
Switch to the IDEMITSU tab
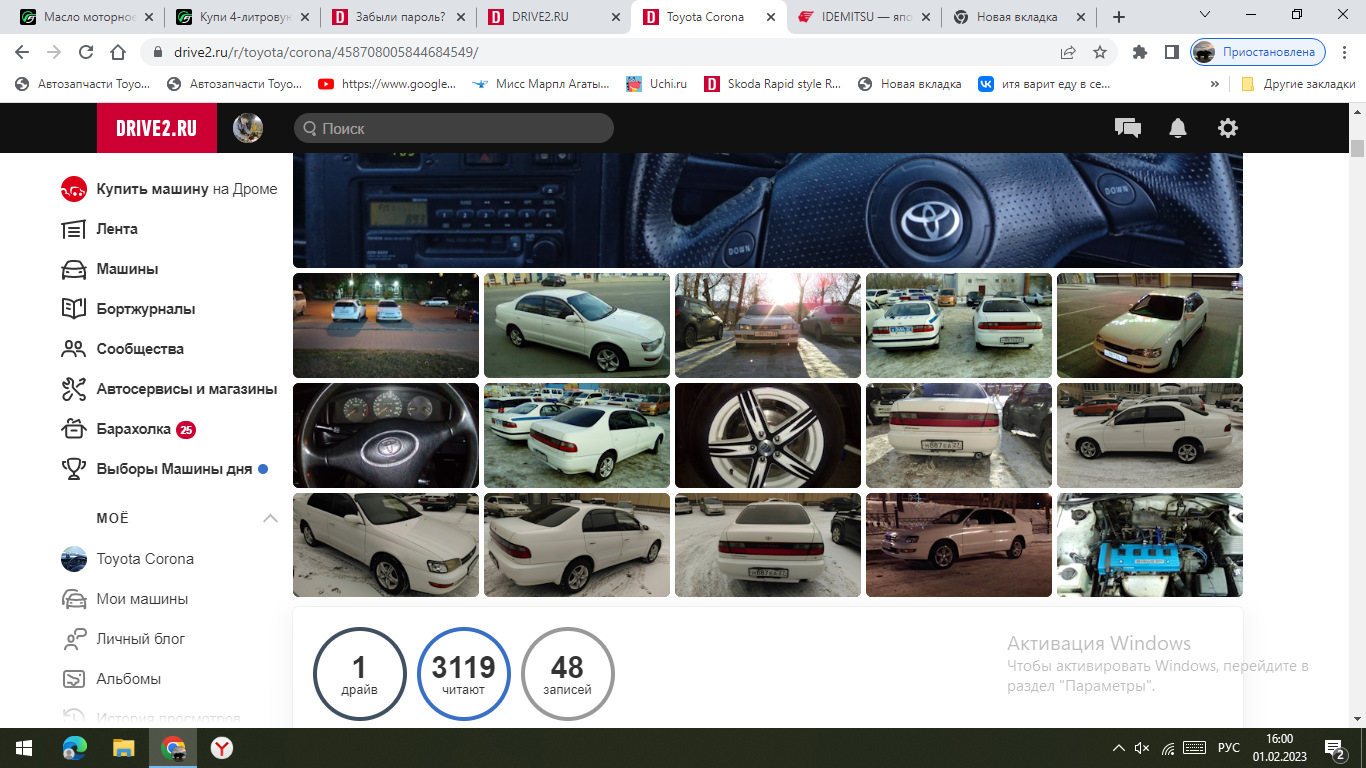[x=864, y=17]
